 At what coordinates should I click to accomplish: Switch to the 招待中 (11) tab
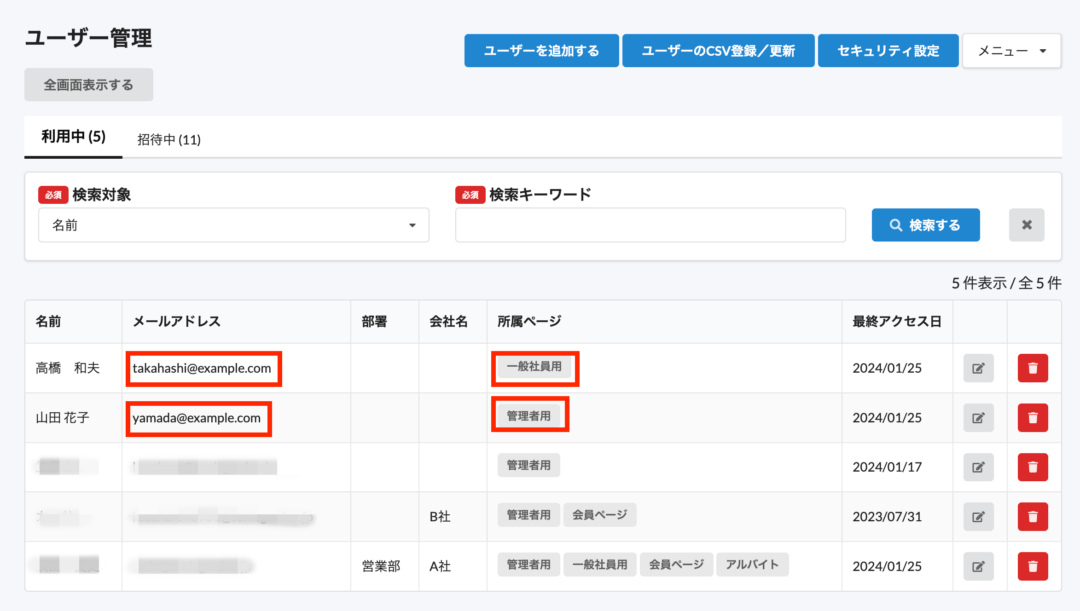[168, 139]
